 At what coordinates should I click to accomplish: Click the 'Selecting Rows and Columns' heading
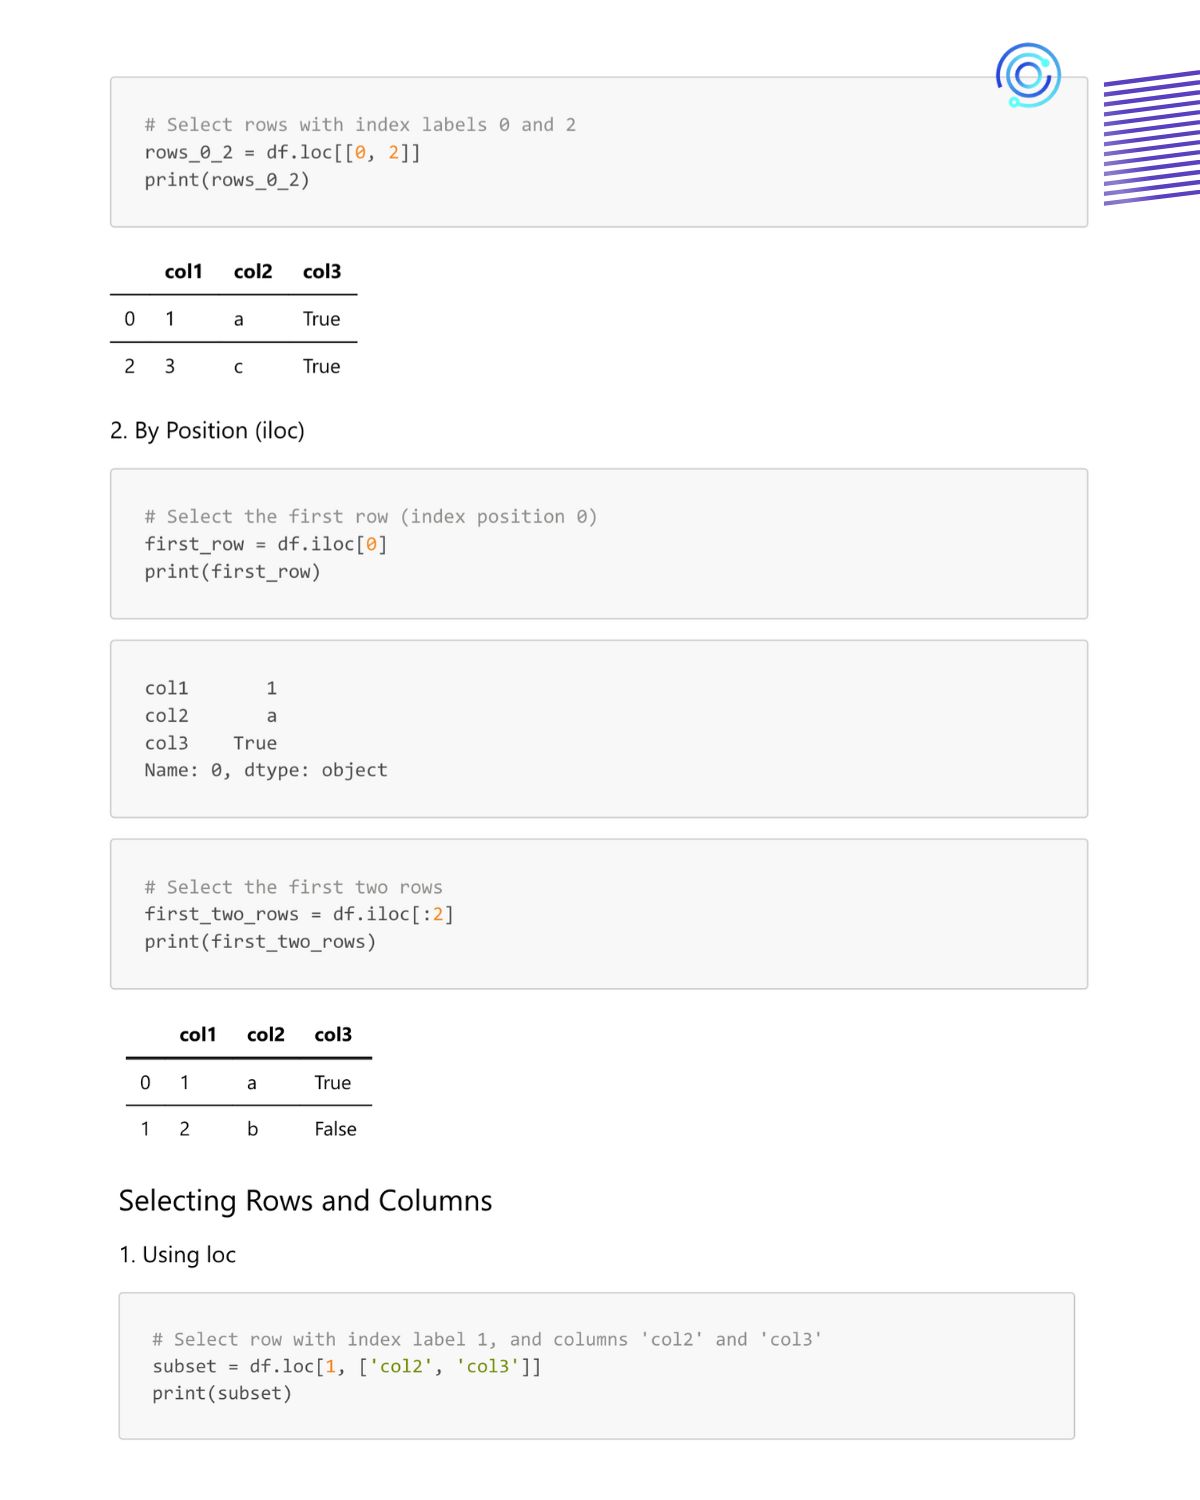[x=305, y=1200]
